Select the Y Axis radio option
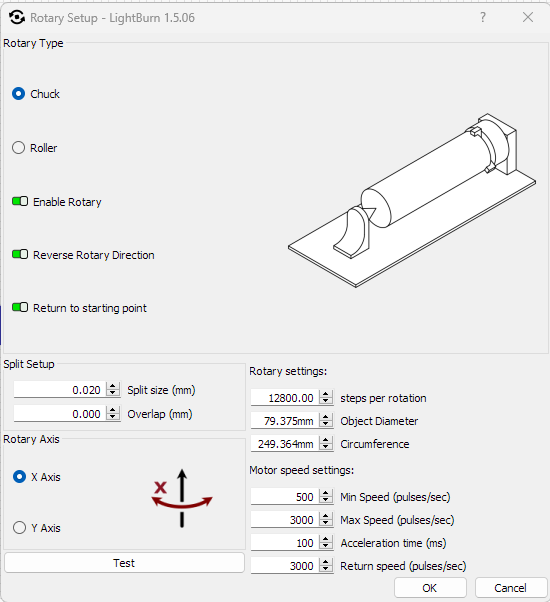 19,528
